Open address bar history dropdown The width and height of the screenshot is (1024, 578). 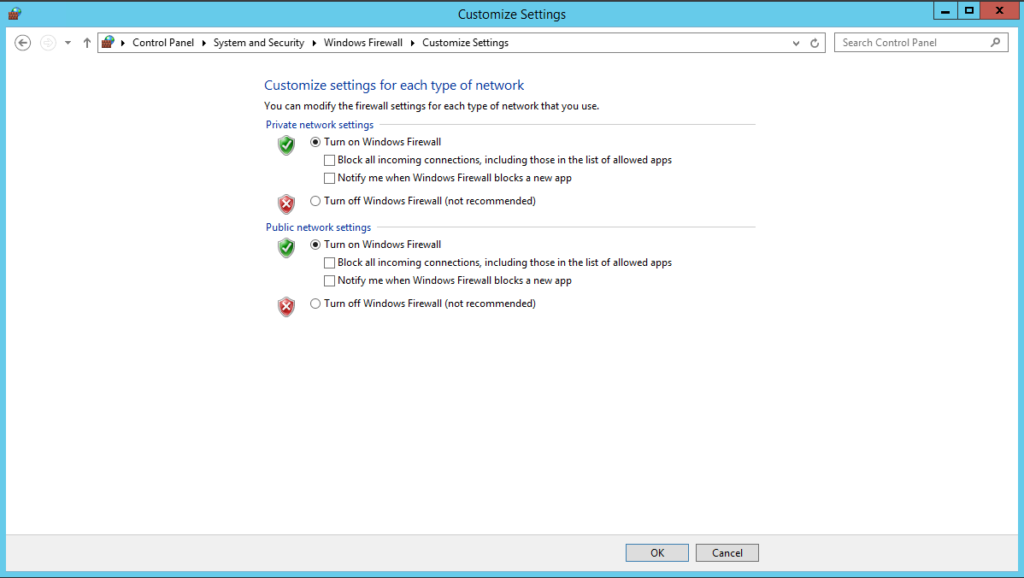tap(796, 43)
